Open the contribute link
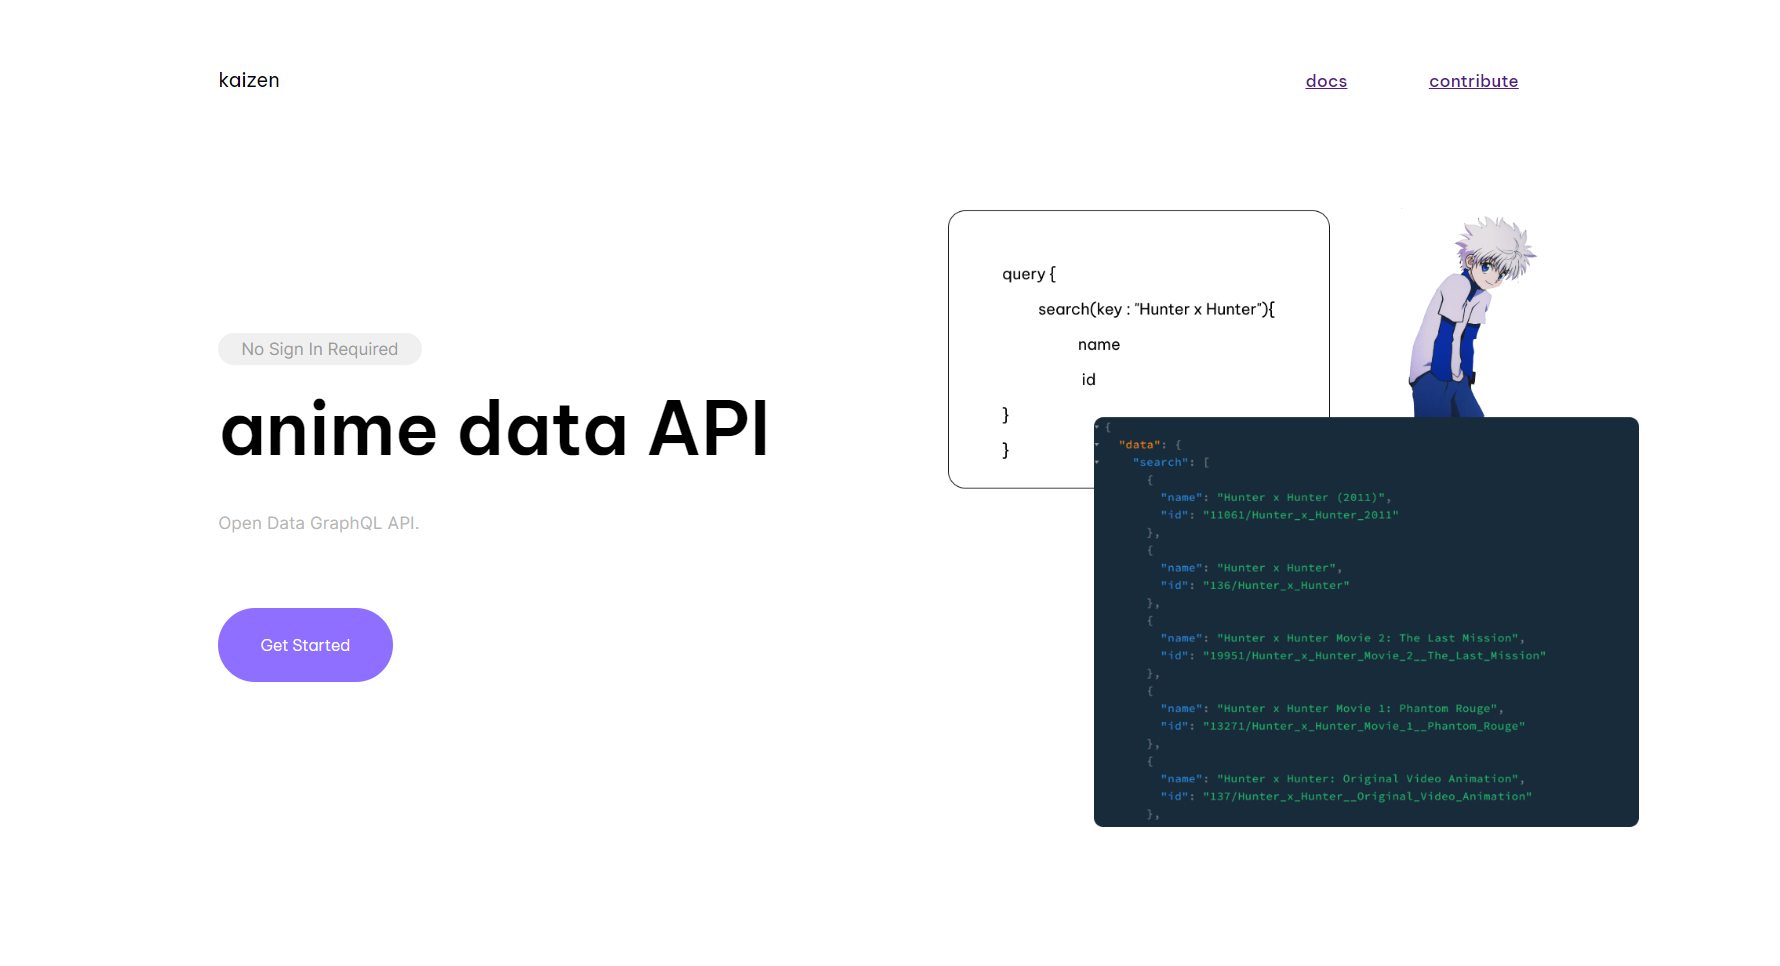This screenshot has height=966, width=1780. pyautogui.click(x=1473, y=81)
